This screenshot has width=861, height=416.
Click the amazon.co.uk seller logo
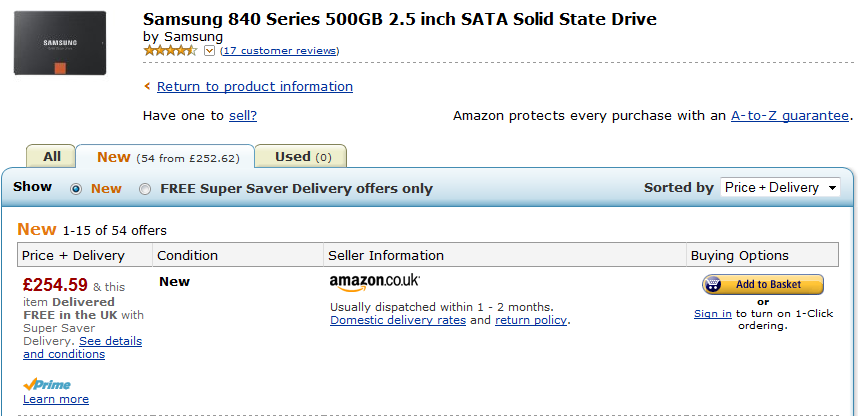coord(374,283)
